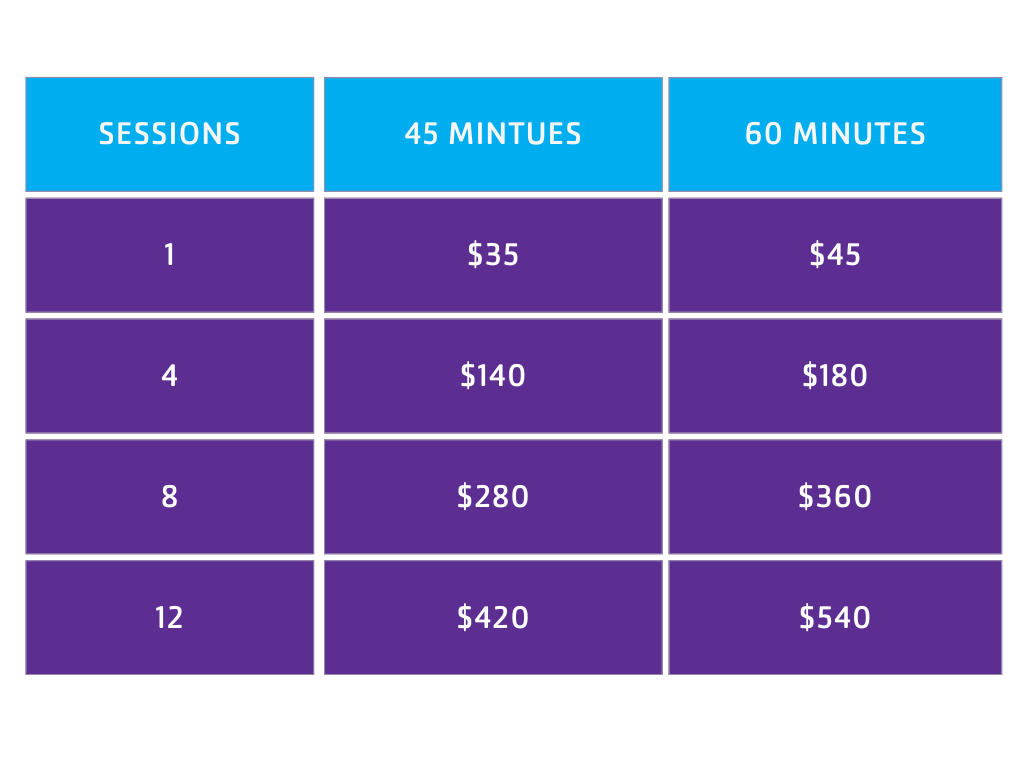
Task: Click the blank white area below the table
Action: tap(512, 722)
